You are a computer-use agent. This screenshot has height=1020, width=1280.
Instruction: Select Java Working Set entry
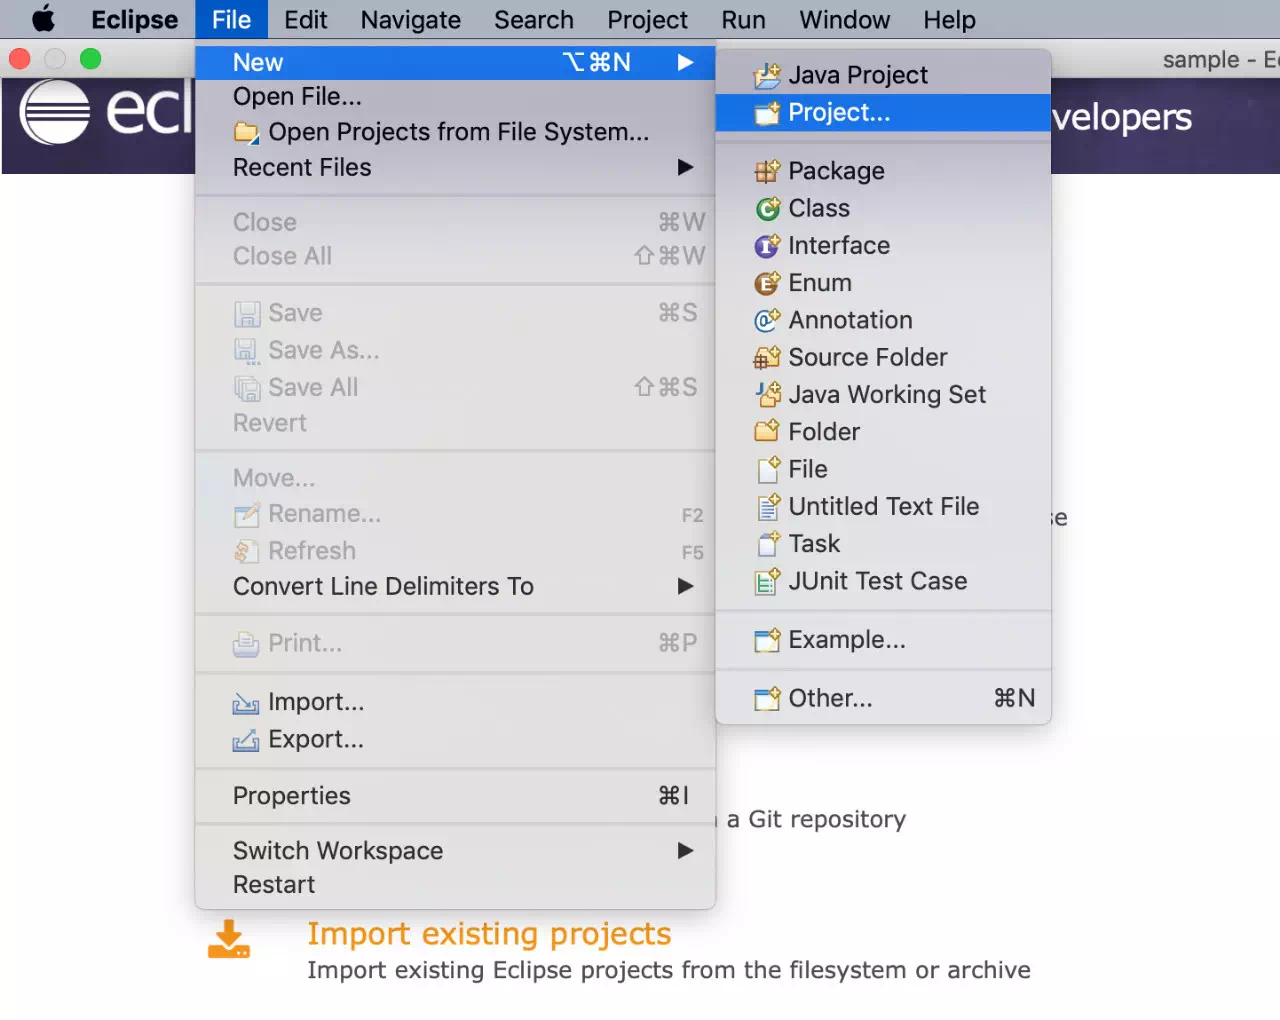883,395
